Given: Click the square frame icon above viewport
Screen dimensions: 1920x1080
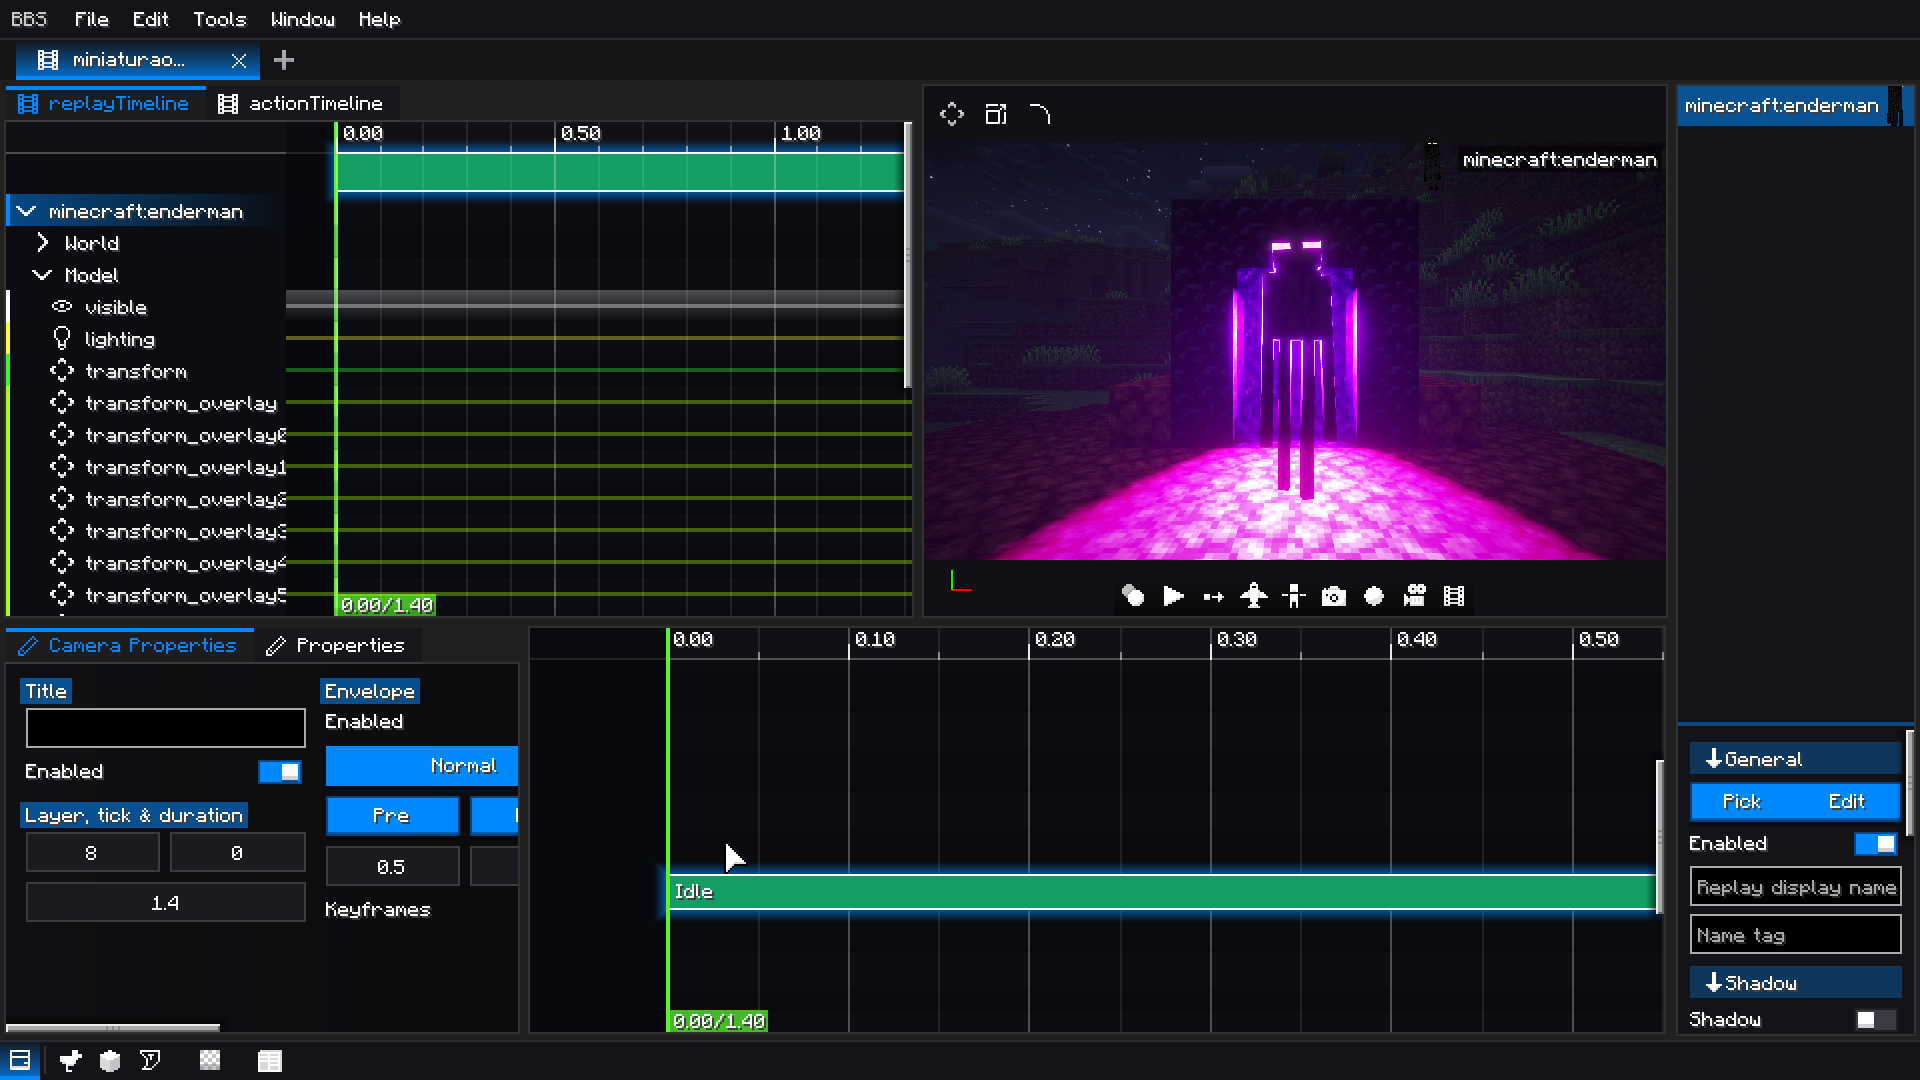Looking at the screenshot, I should coord(996,114).
